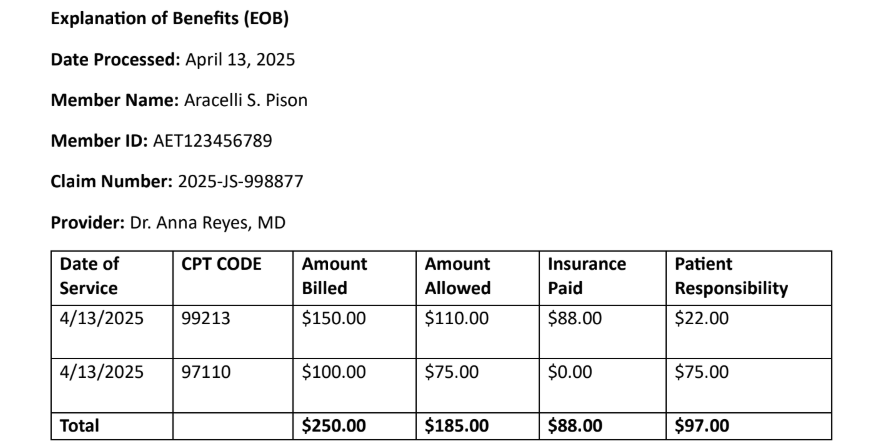Select the member name Aracelli S. Pison
Screen dimensions: 880x445
click(x=246, y=100)
